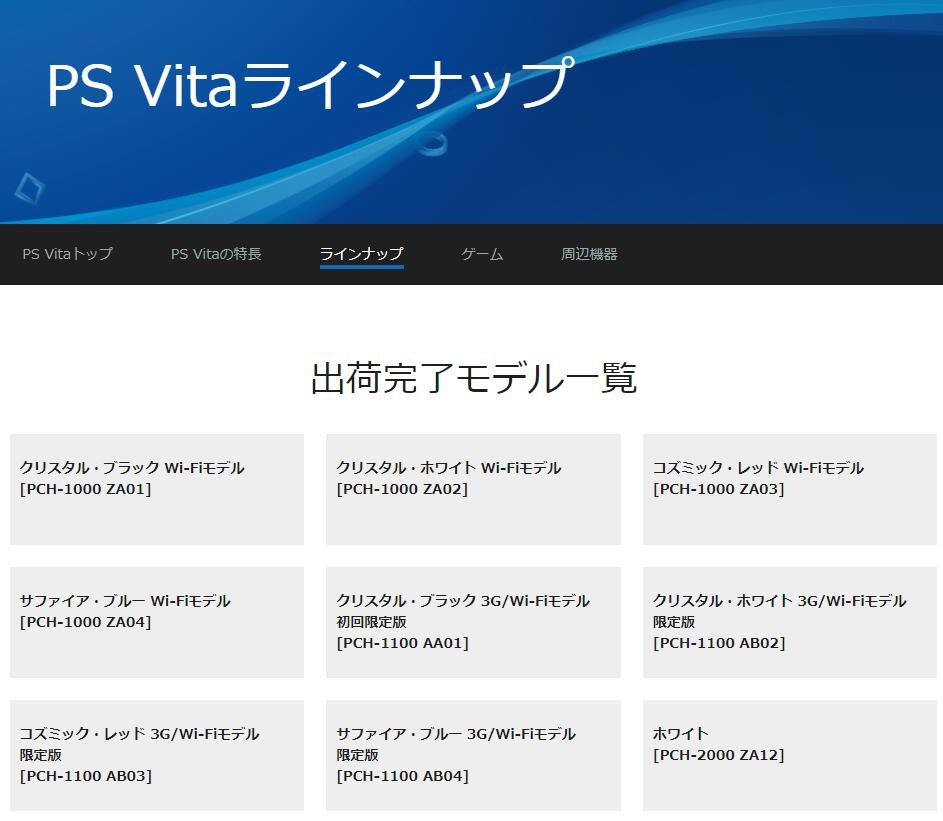The height and width of the screenshot is (821, 943).
Task: Select コズミック・レッド Wi-Fiモデル PCH-1000 ZA03
Action: point(789,488)
